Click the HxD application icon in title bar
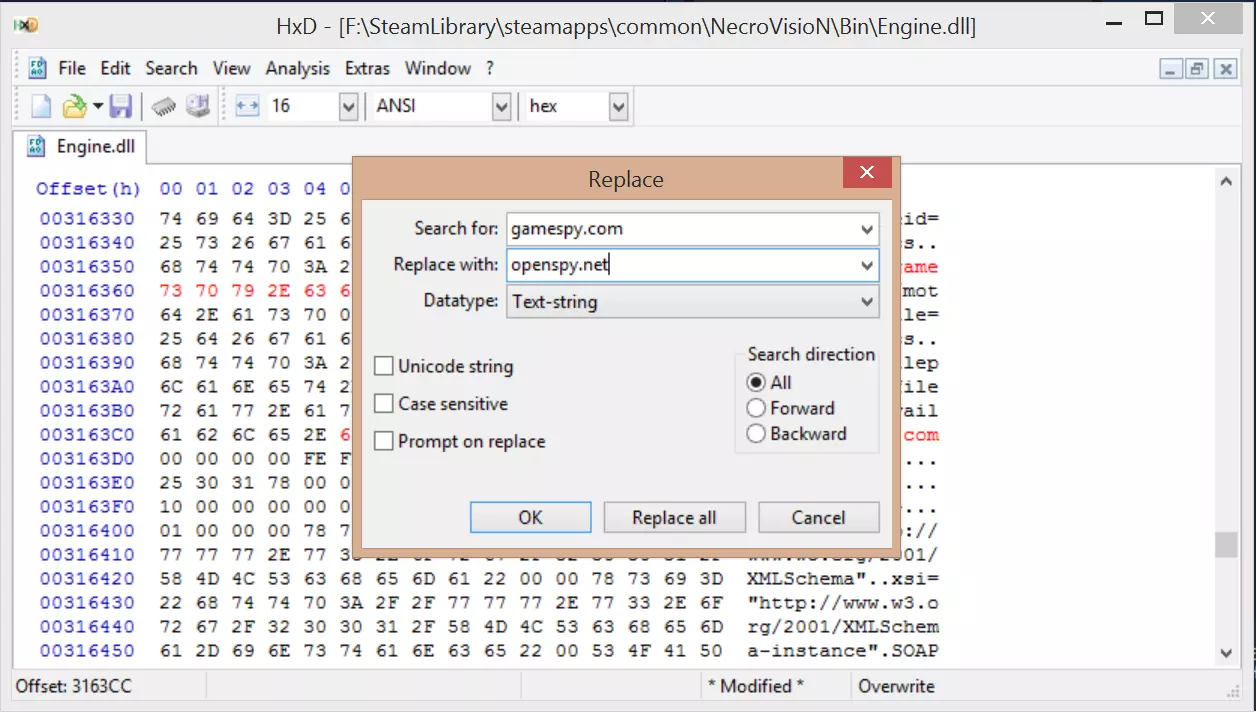 click(x=27, y=25)
